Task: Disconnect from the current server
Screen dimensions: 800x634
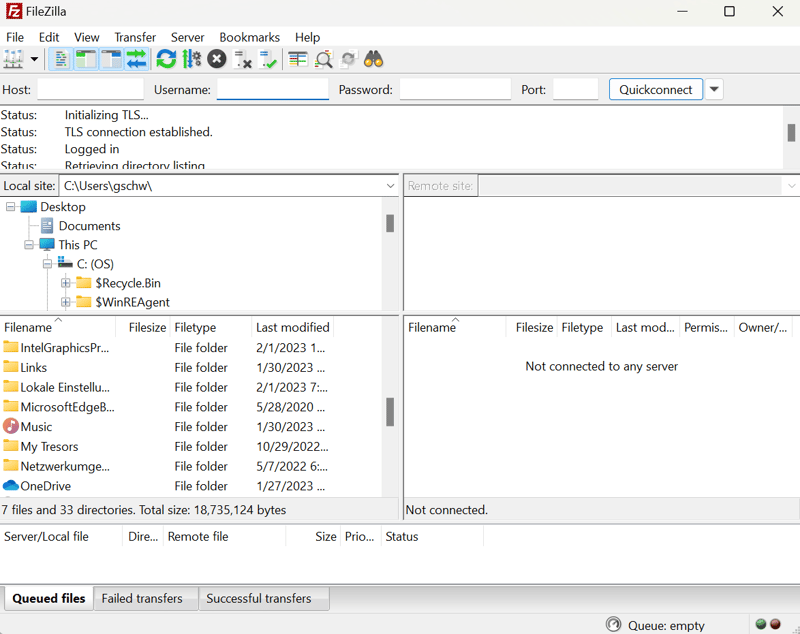Action: point(242,59)
